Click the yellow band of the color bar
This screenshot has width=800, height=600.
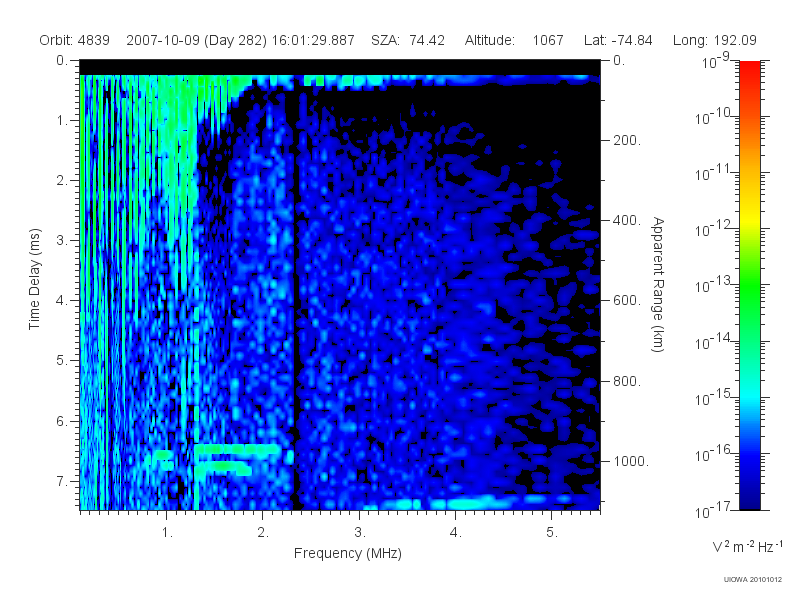point(750,217)
